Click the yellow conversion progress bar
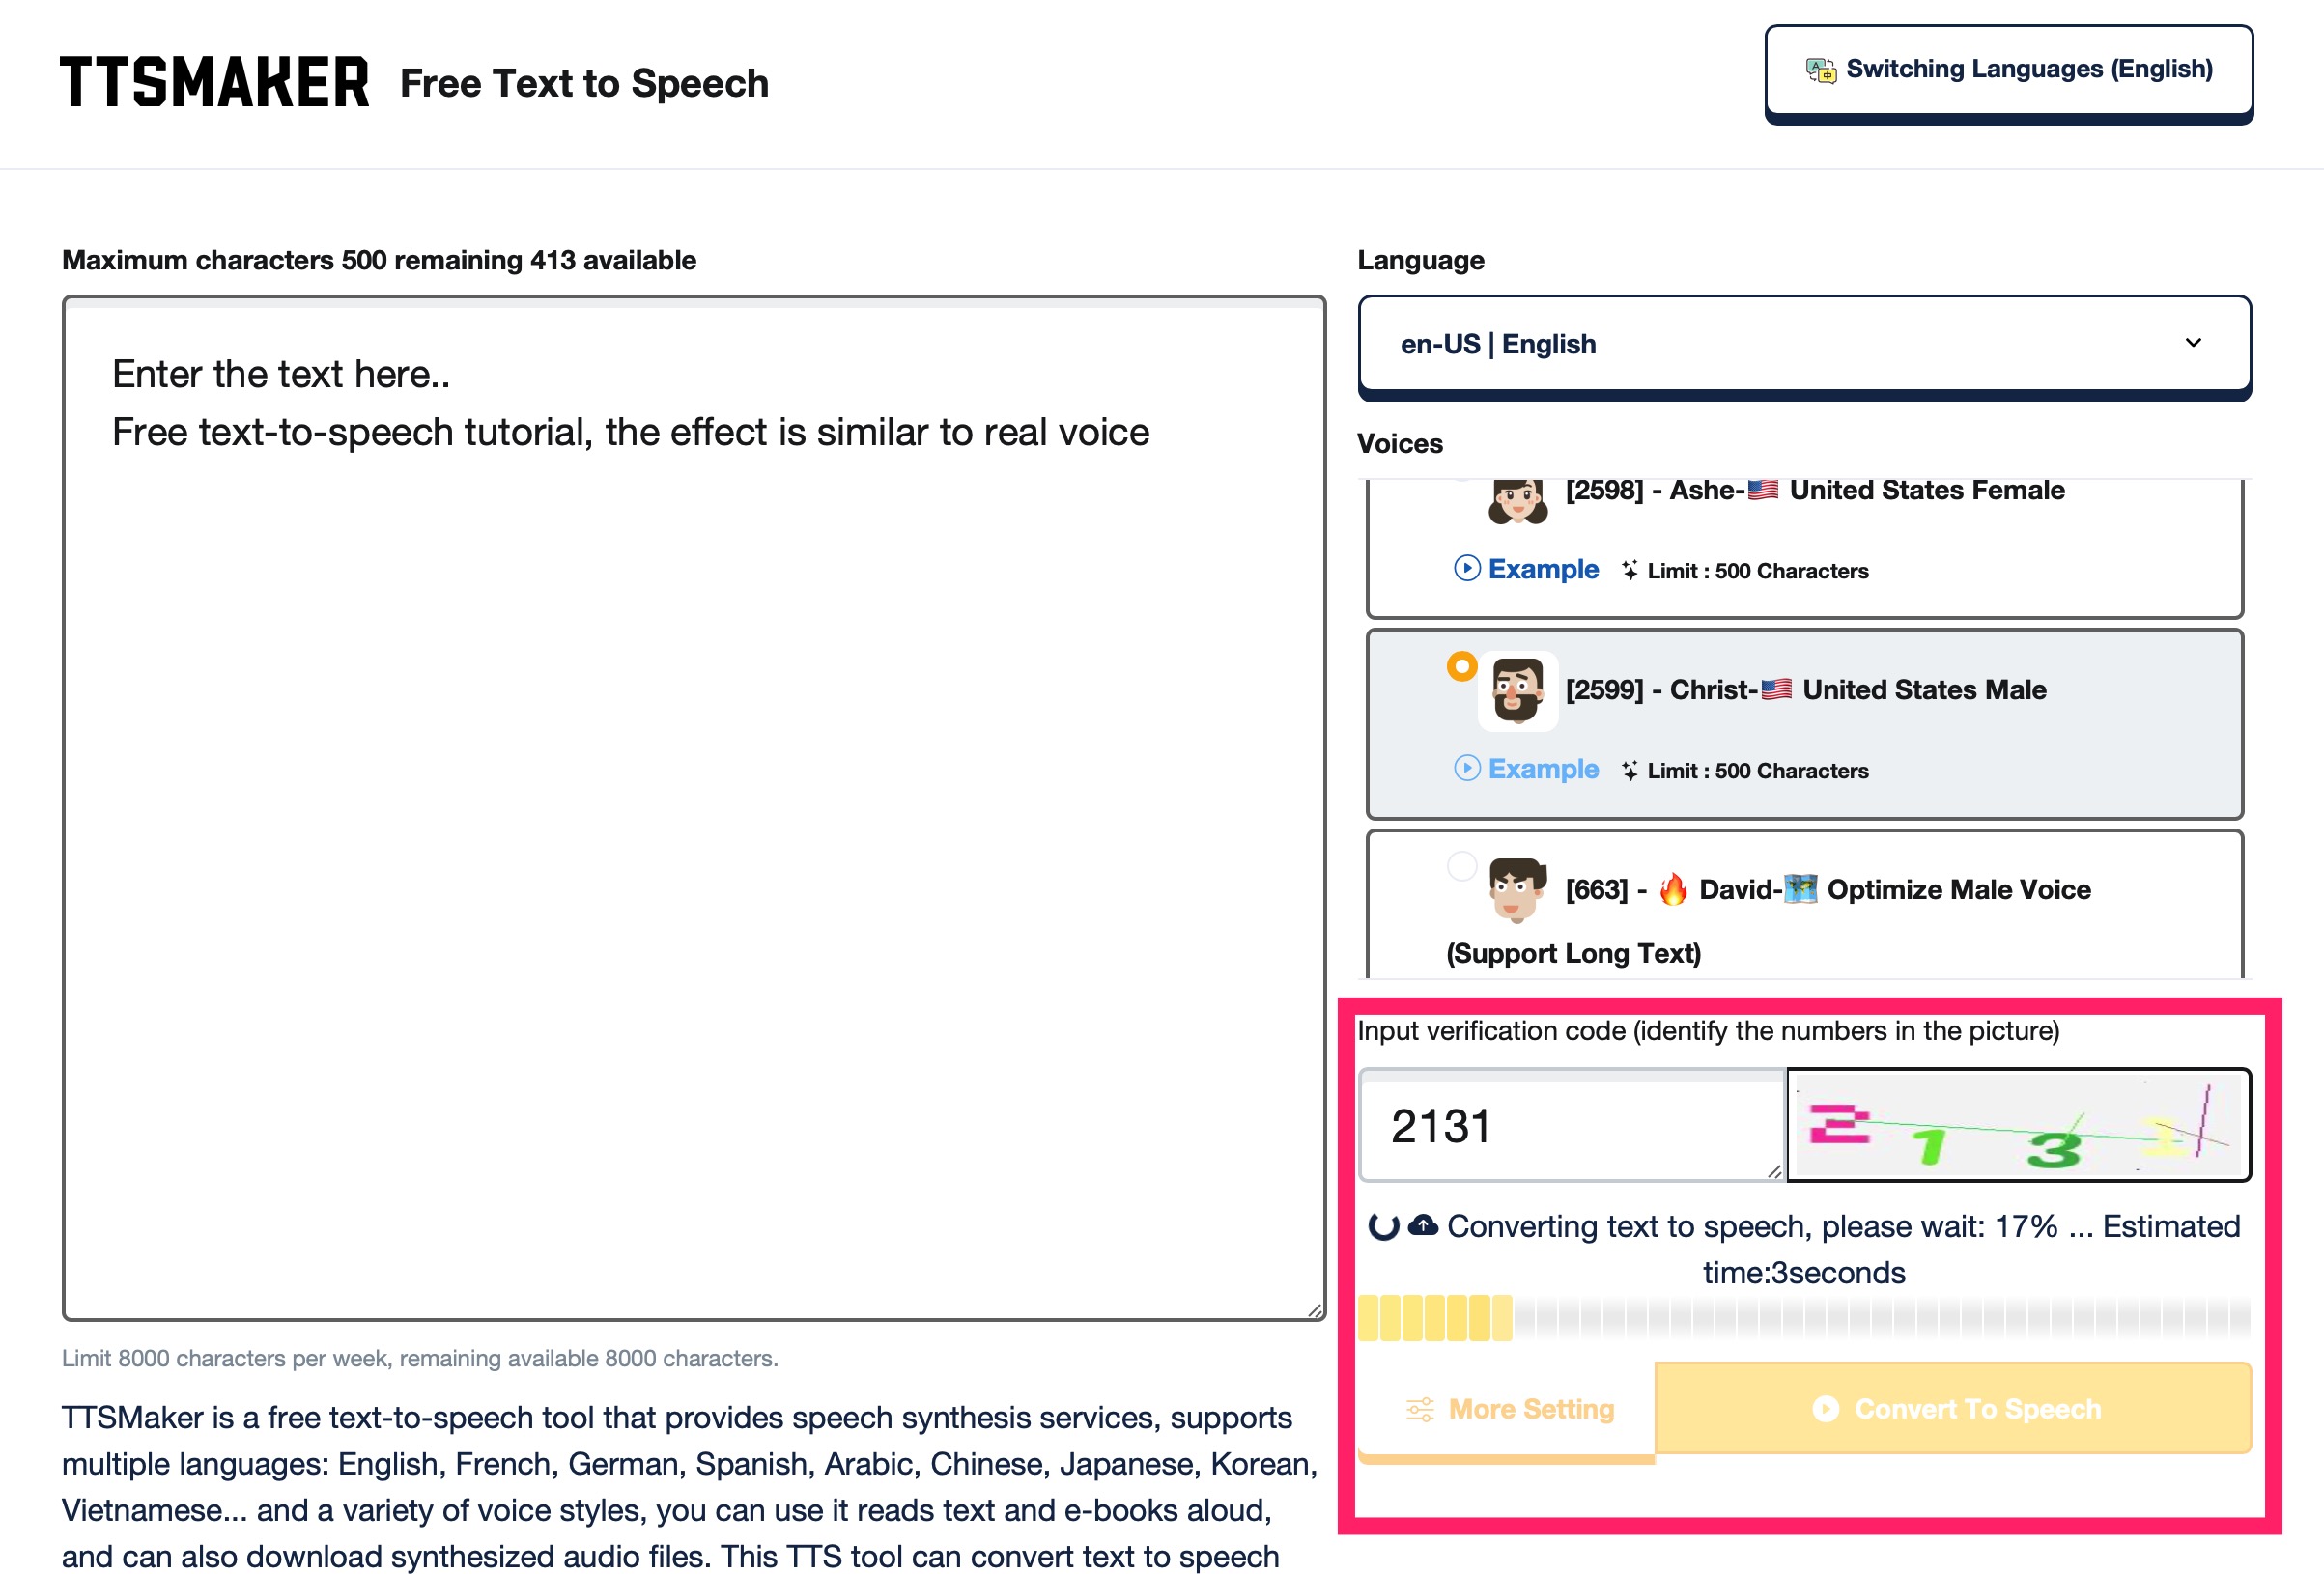 coord(1804,1318)
